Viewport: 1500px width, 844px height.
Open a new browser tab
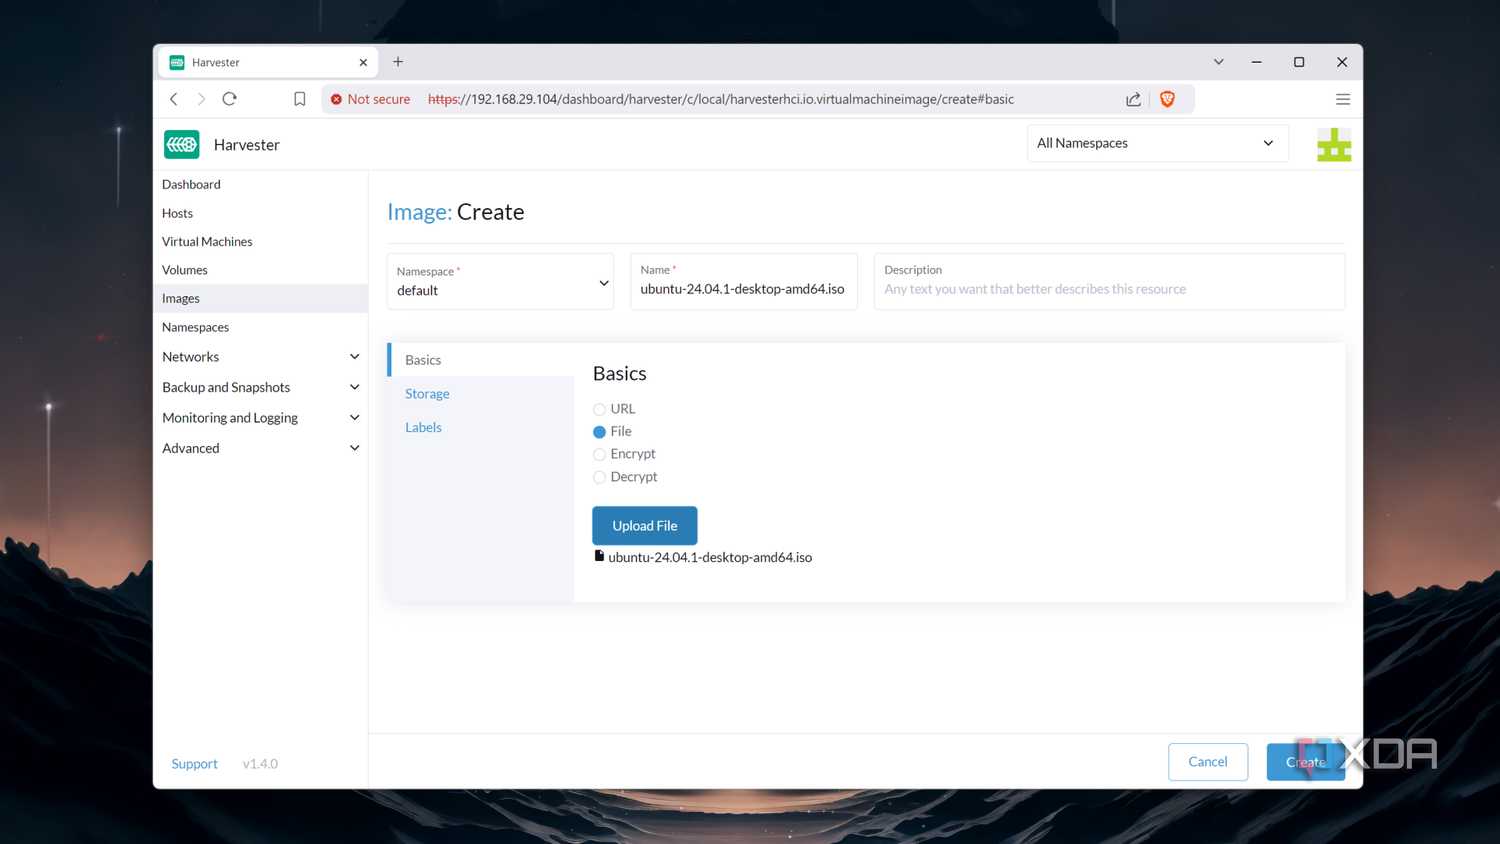pyautogui.click(x=398, y=62)
